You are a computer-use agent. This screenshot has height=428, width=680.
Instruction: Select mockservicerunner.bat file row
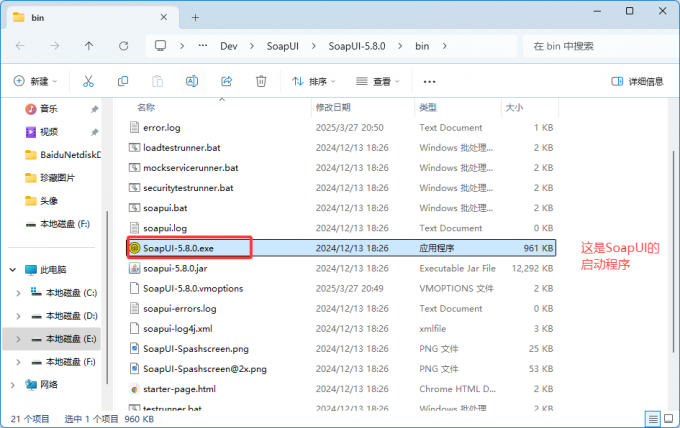point(342,167)
